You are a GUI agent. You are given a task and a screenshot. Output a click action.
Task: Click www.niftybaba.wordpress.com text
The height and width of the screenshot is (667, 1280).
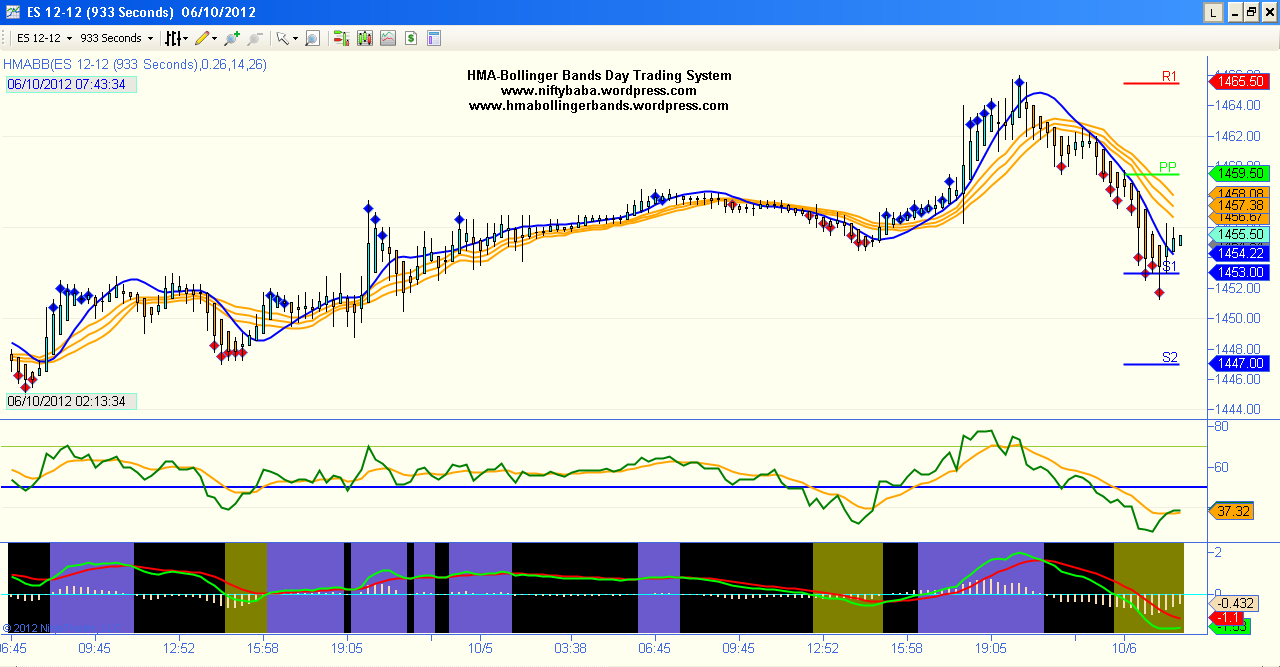pos(599,90)
